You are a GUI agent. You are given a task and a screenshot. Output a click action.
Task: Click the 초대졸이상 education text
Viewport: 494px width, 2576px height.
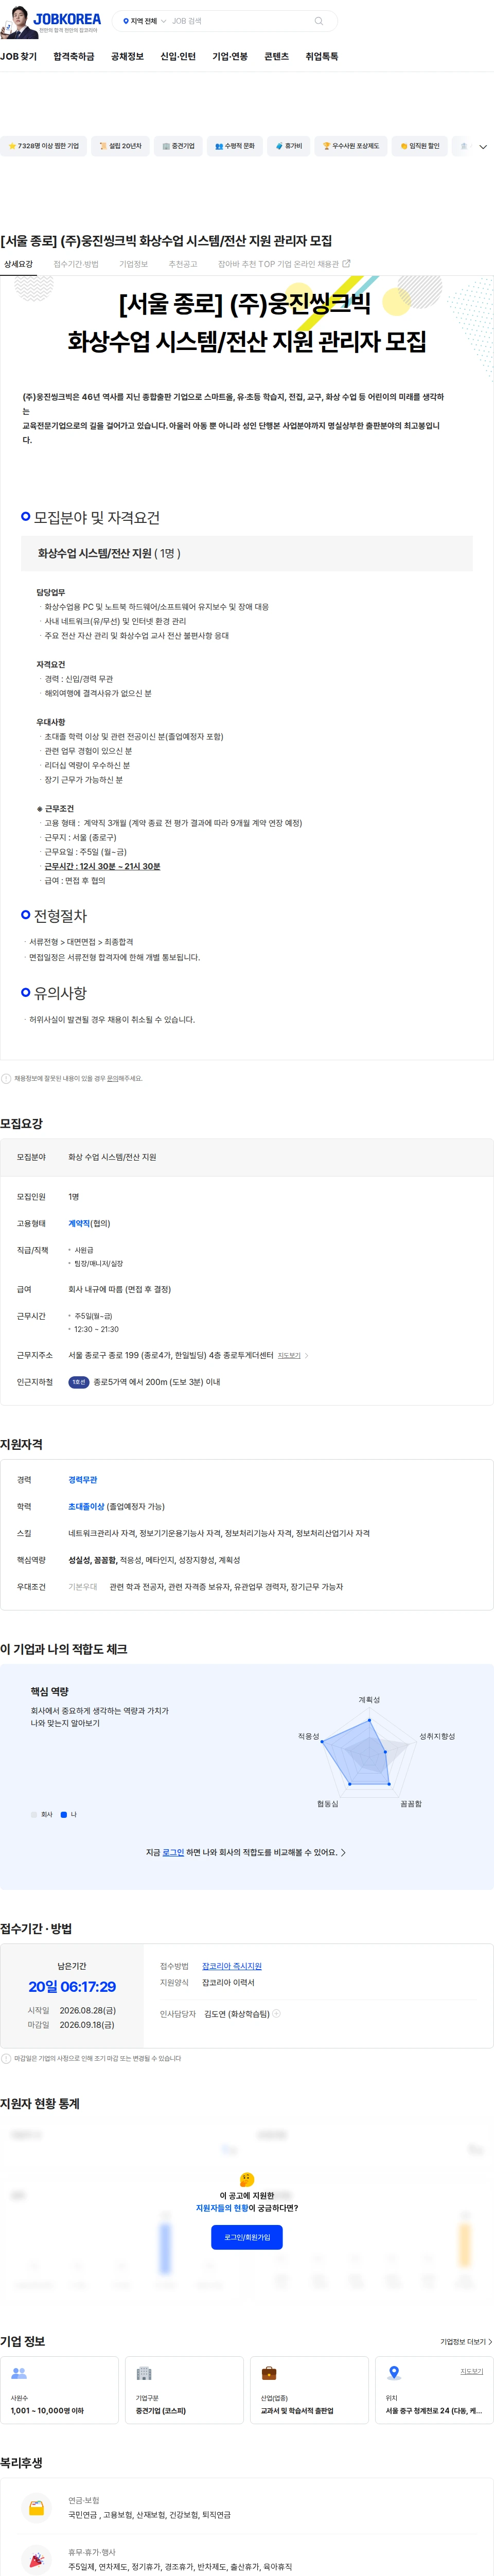86,1506
